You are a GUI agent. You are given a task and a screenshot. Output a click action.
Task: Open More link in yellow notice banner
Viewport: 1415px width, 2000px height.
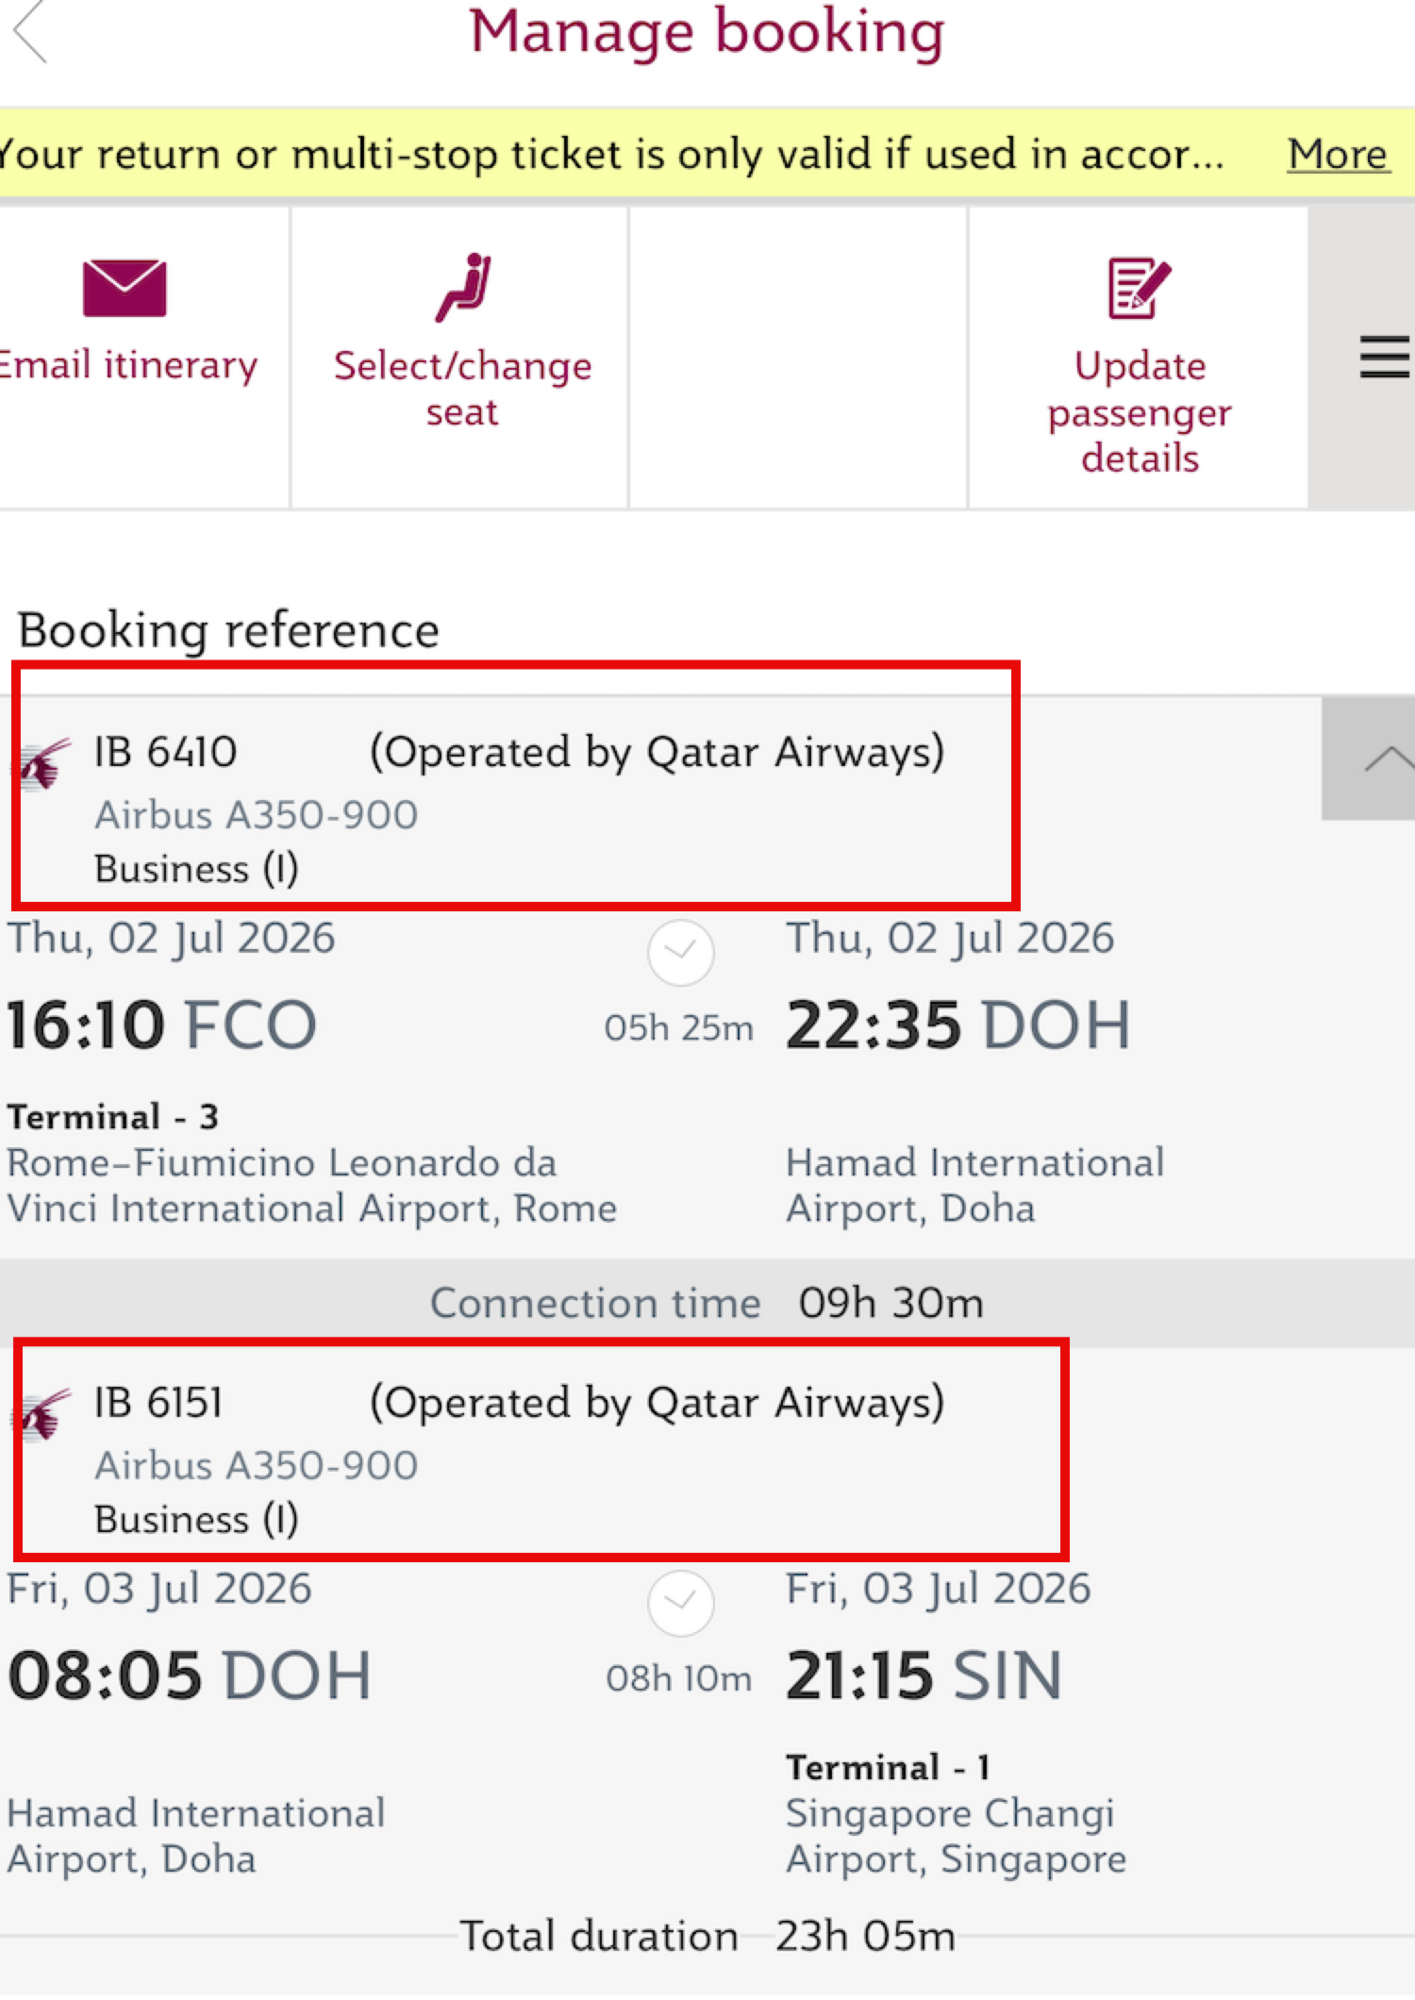(1337, 154)
